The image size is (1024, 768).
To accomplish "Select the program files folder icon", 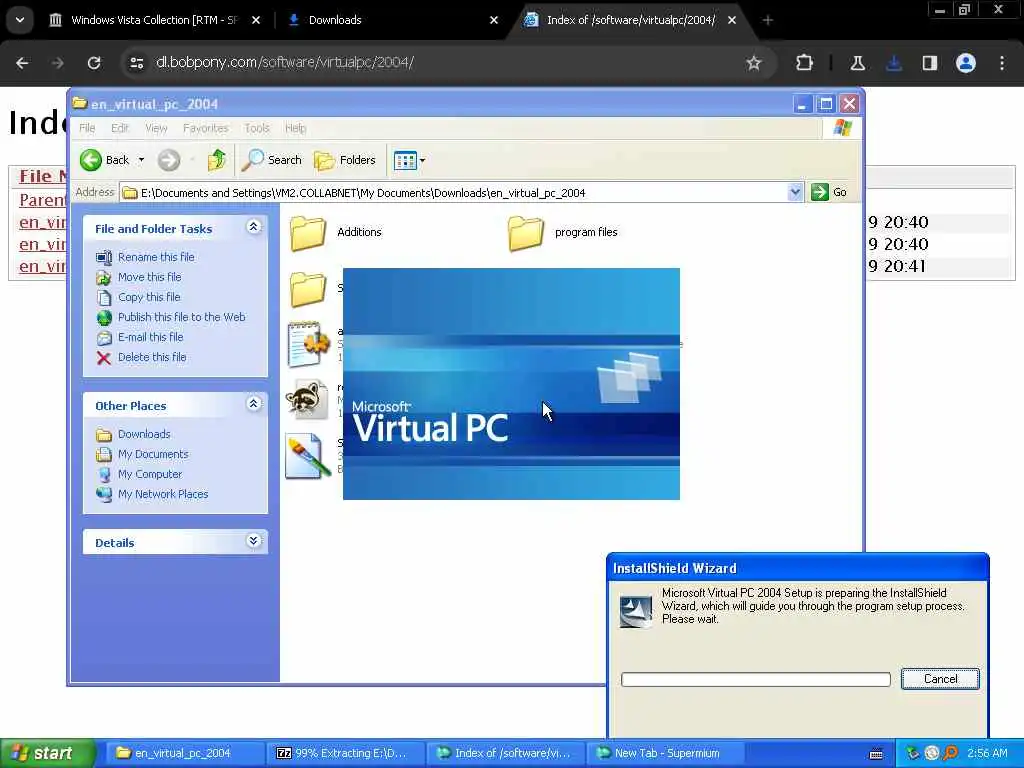I will point(526,233).
